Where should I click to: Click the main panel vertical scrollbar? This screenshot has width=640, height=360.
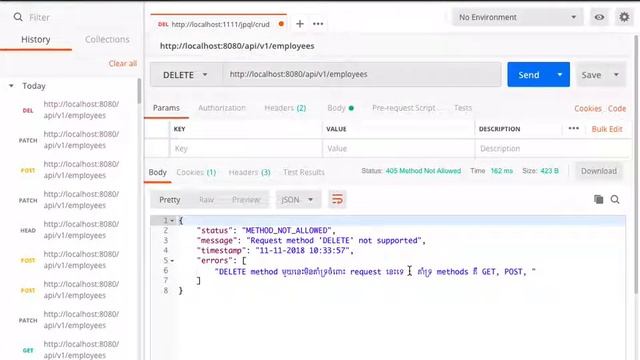point(636,163)
